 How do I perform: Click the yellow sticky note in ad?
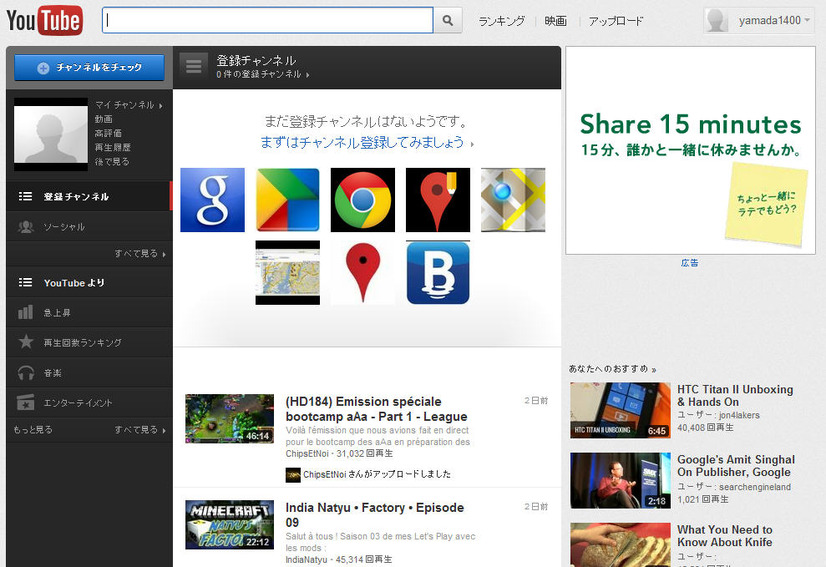point(766,203)
